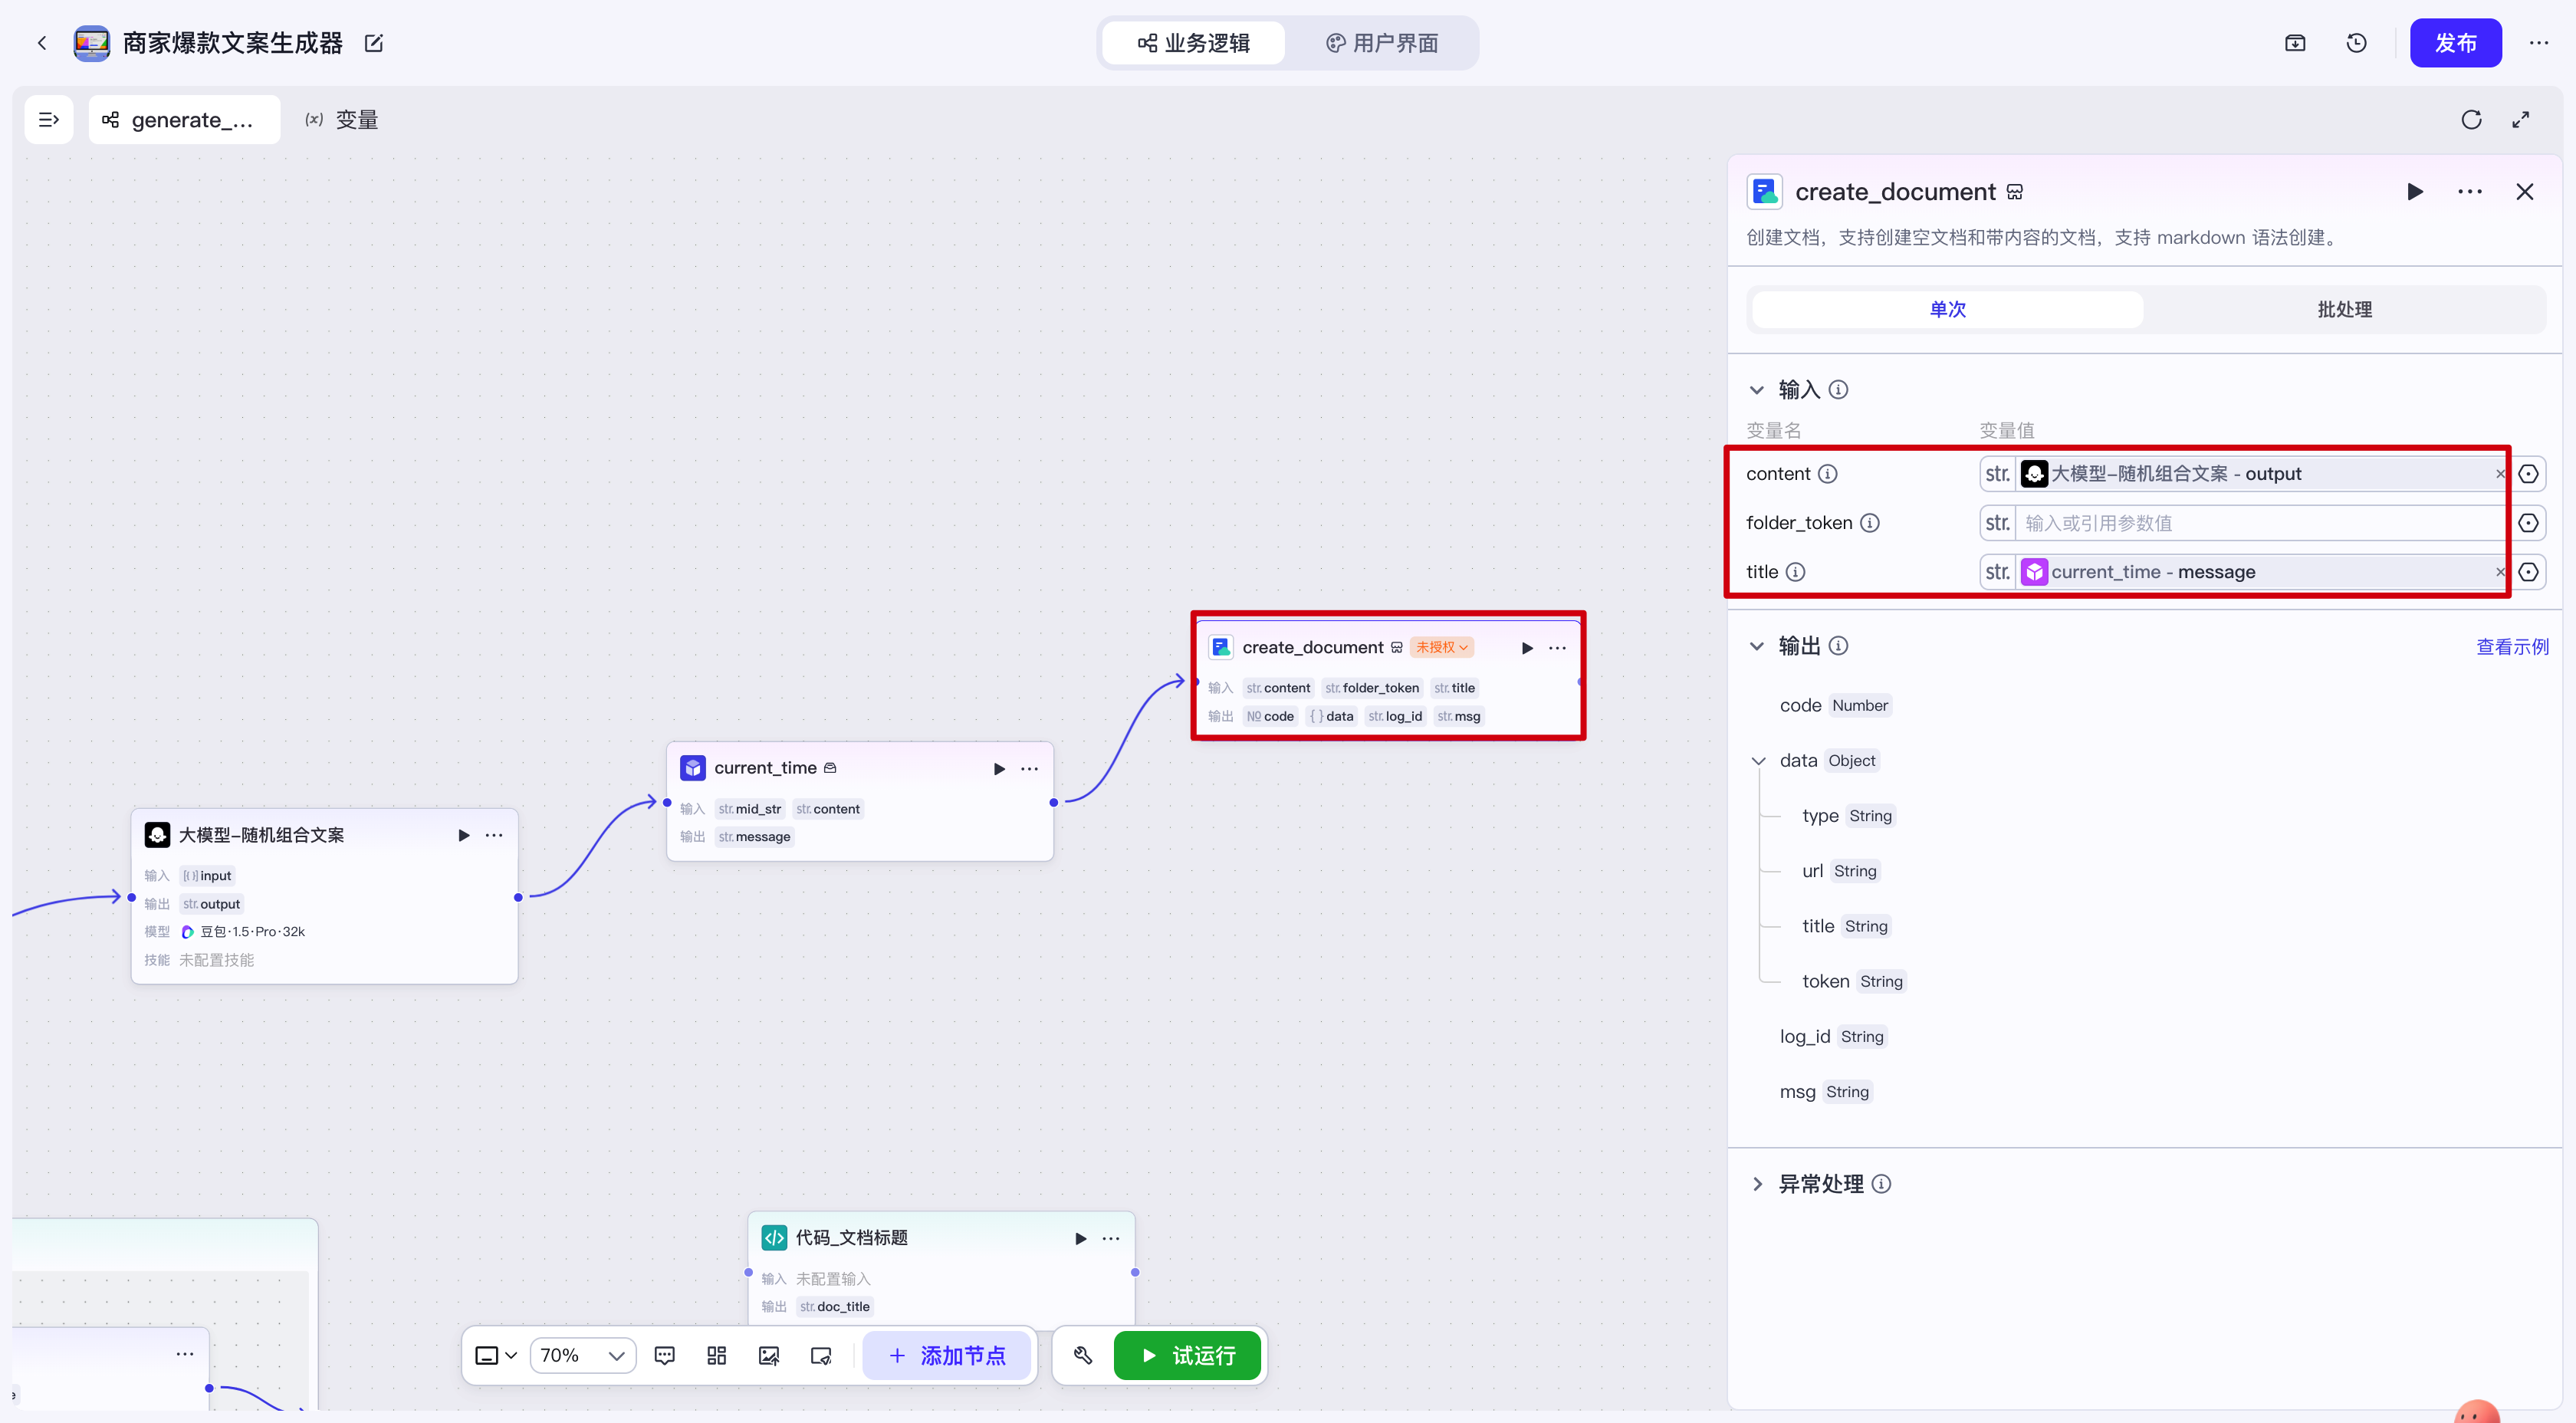Open the 70% zoom level dropdown

coord(582,1355)
